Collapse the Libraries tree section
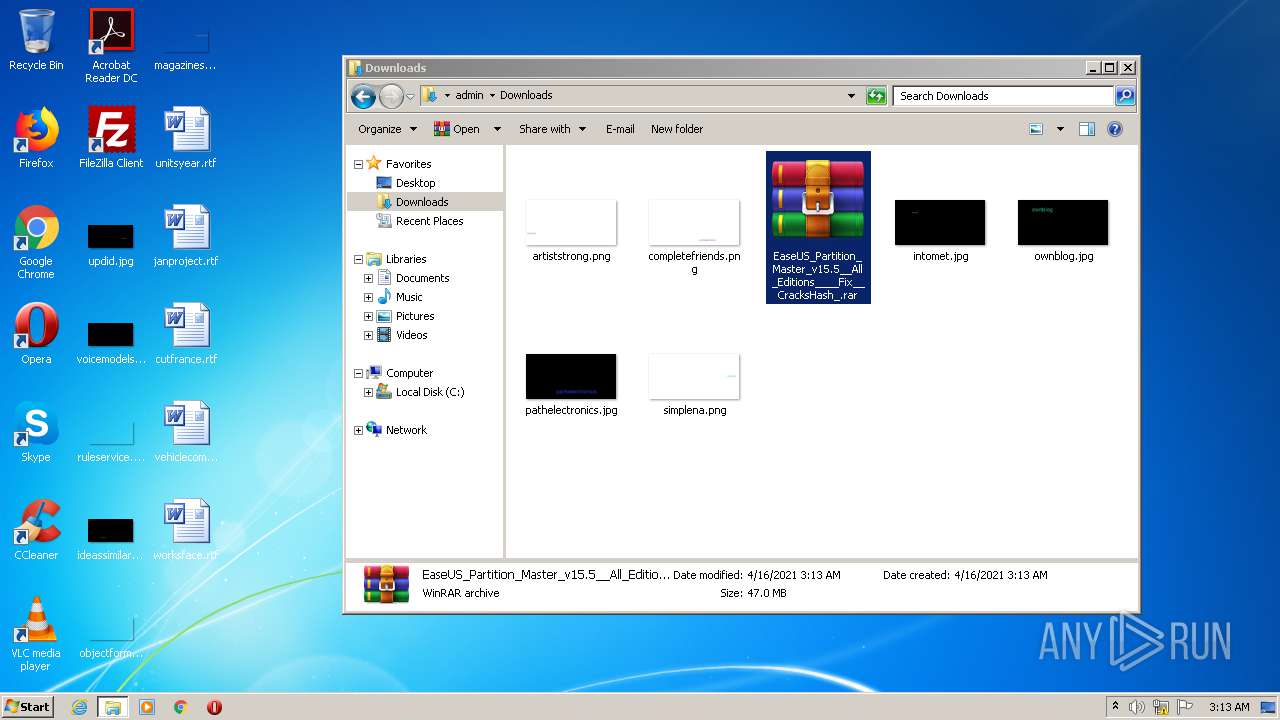This screenshot has width=1280, height=720. [x=358, y=259]
